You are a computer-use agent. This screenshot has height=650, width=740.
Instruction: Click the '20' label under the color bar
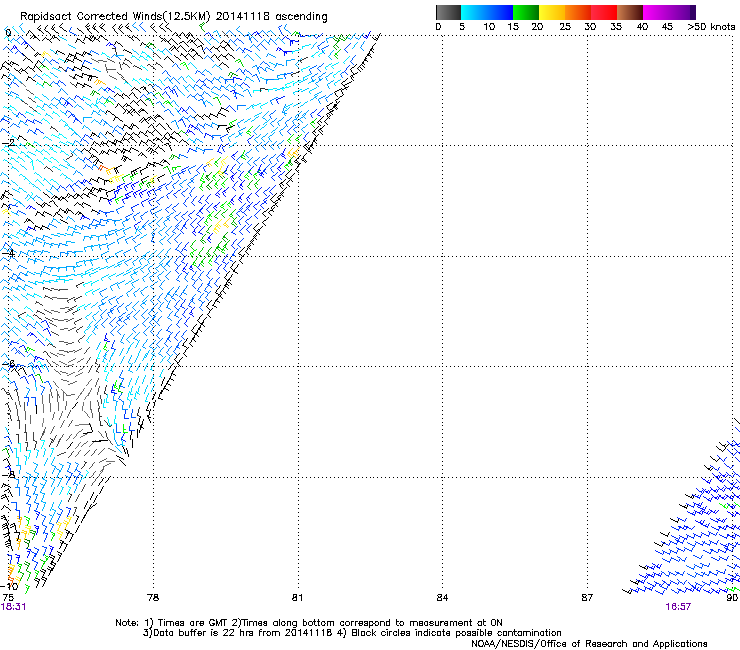[537, 27]
